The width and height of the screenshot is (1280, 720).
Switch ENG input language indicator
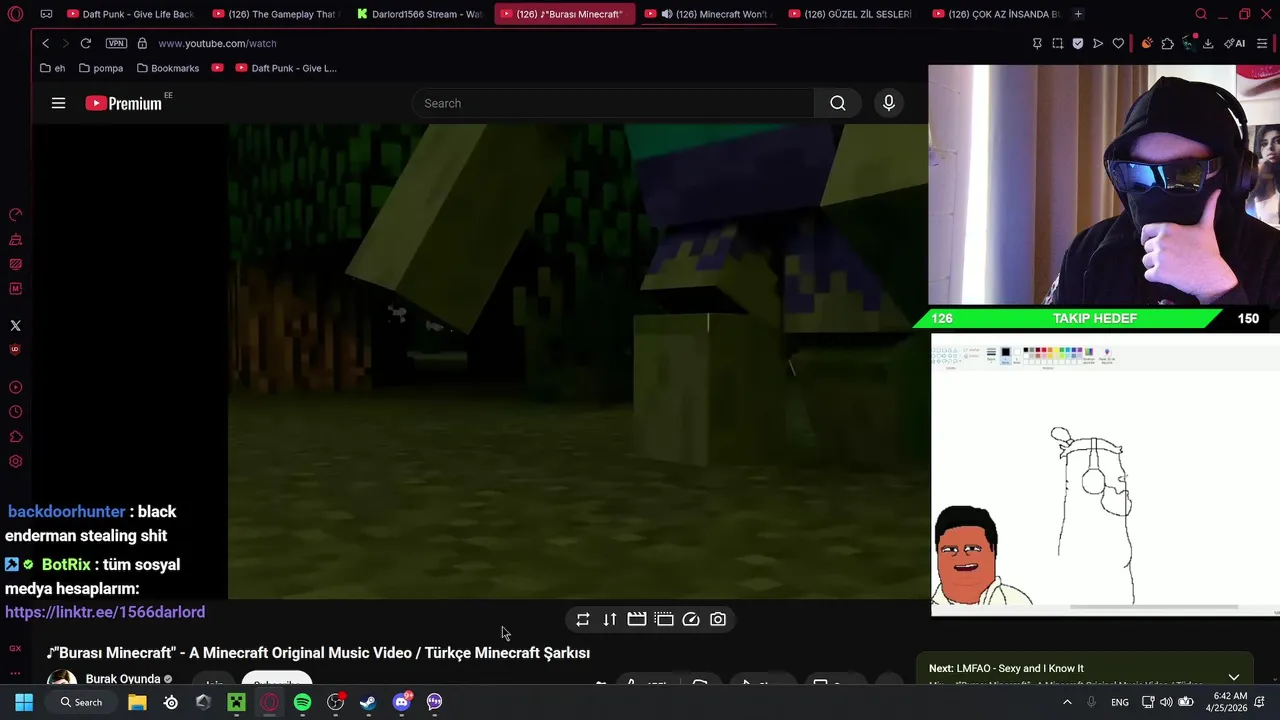[1120, 702]
